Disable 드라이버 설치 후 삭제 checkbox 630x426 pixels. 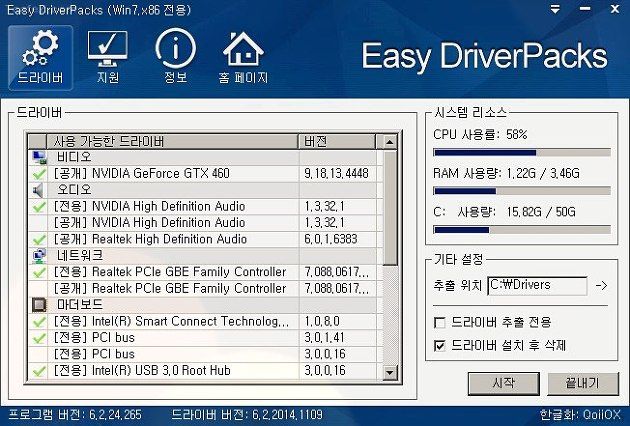pyautogui.click(x=440, y=346)
